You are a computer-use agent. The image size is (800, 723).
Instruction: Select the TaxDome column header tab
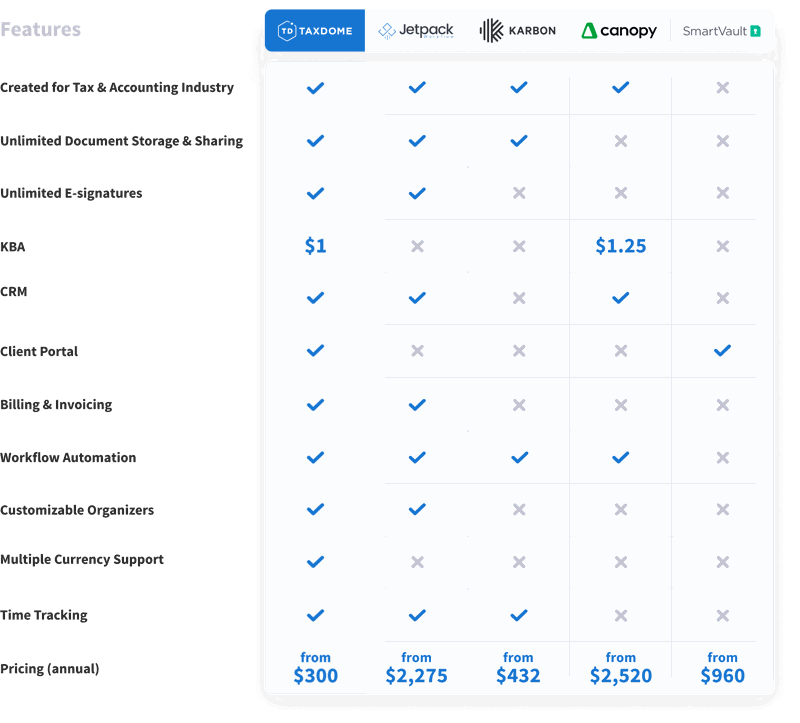(315, 31)
